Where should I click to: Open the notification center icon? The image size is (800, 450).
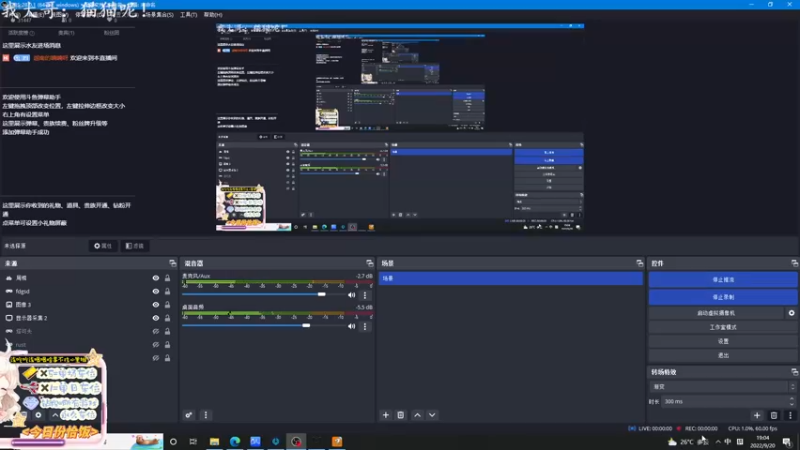(787, 442)
